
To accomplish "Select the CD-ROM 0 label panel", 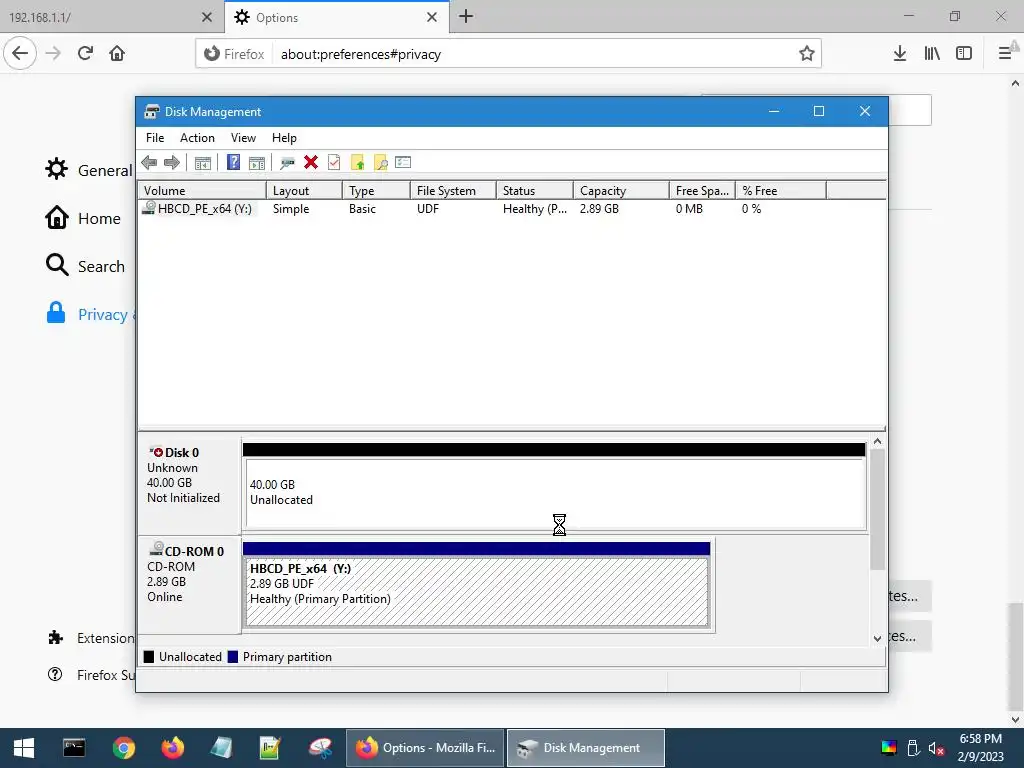I will (x=189, y=585).
